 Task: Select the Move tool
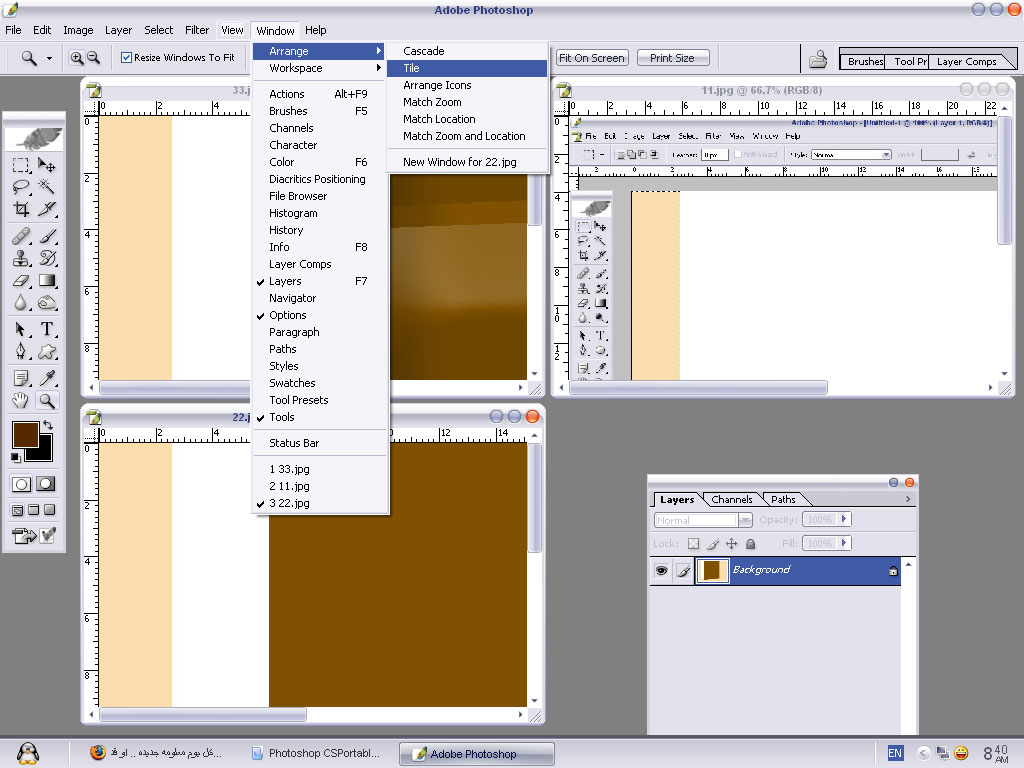pos(46,165)
